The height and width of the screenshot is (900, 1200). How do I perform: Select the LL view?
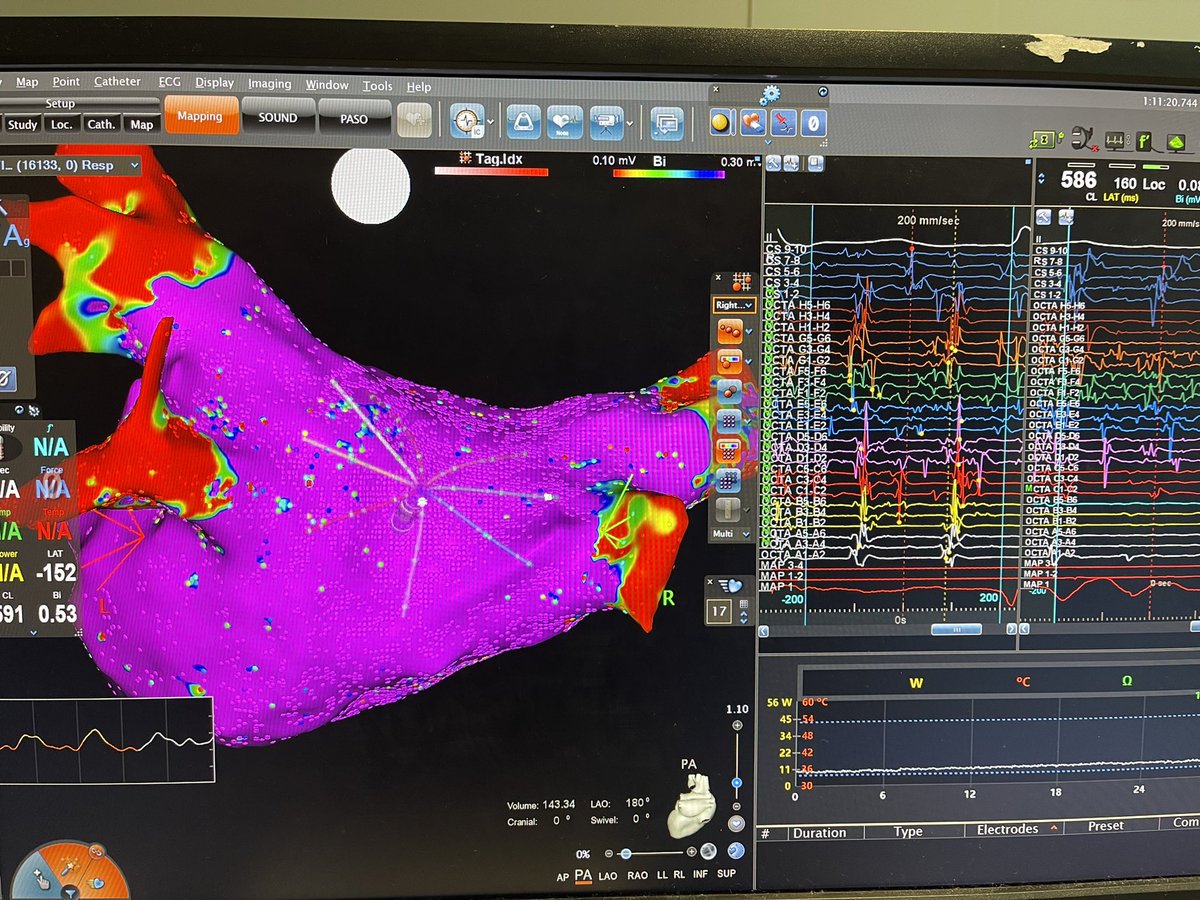click(x=662, y=877)
